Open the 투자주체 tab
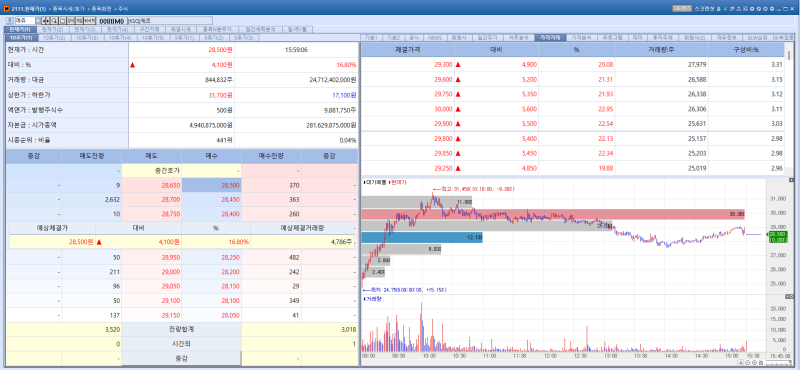The image size is (800, 370). (x=663, y=38)
